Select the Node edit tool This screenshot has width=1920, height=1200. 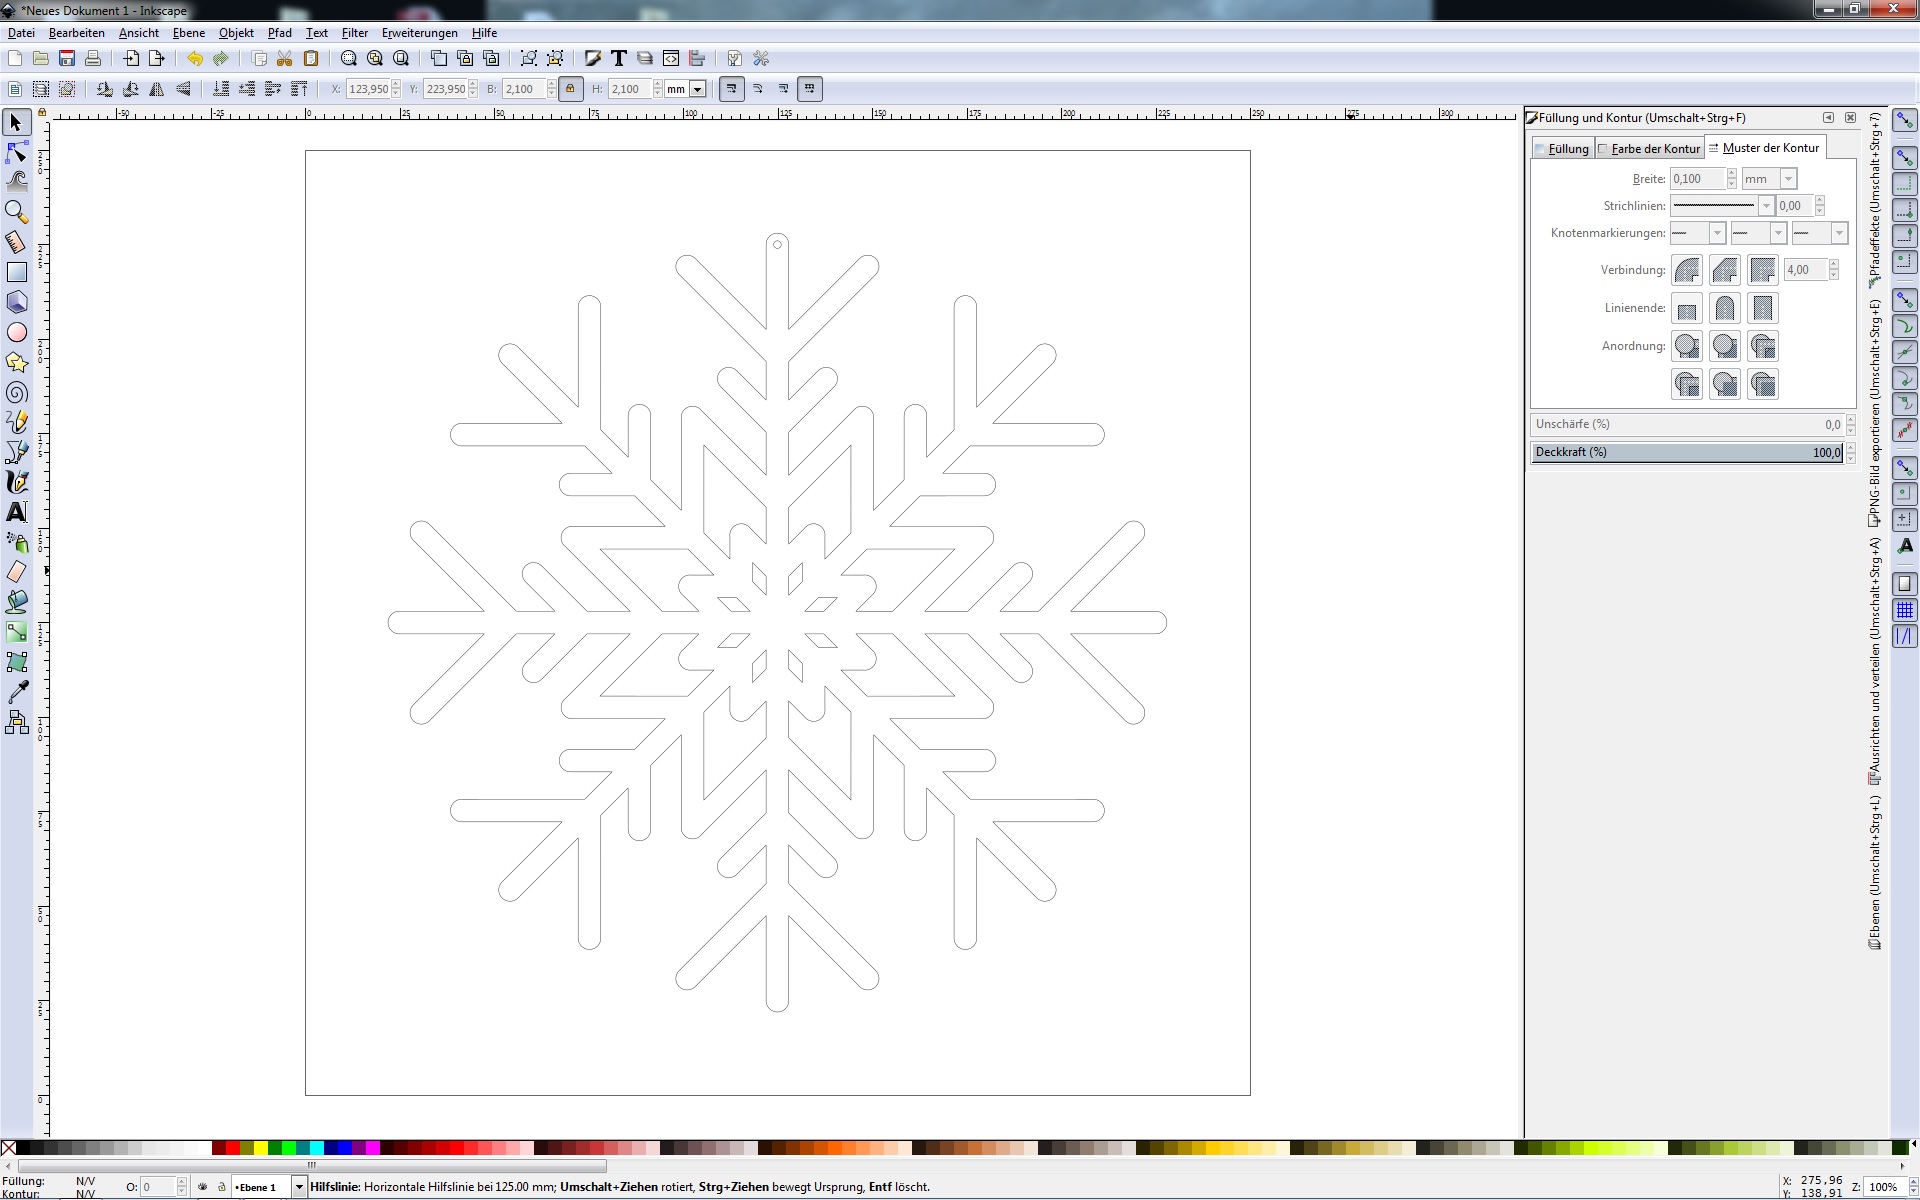[16, 152]
